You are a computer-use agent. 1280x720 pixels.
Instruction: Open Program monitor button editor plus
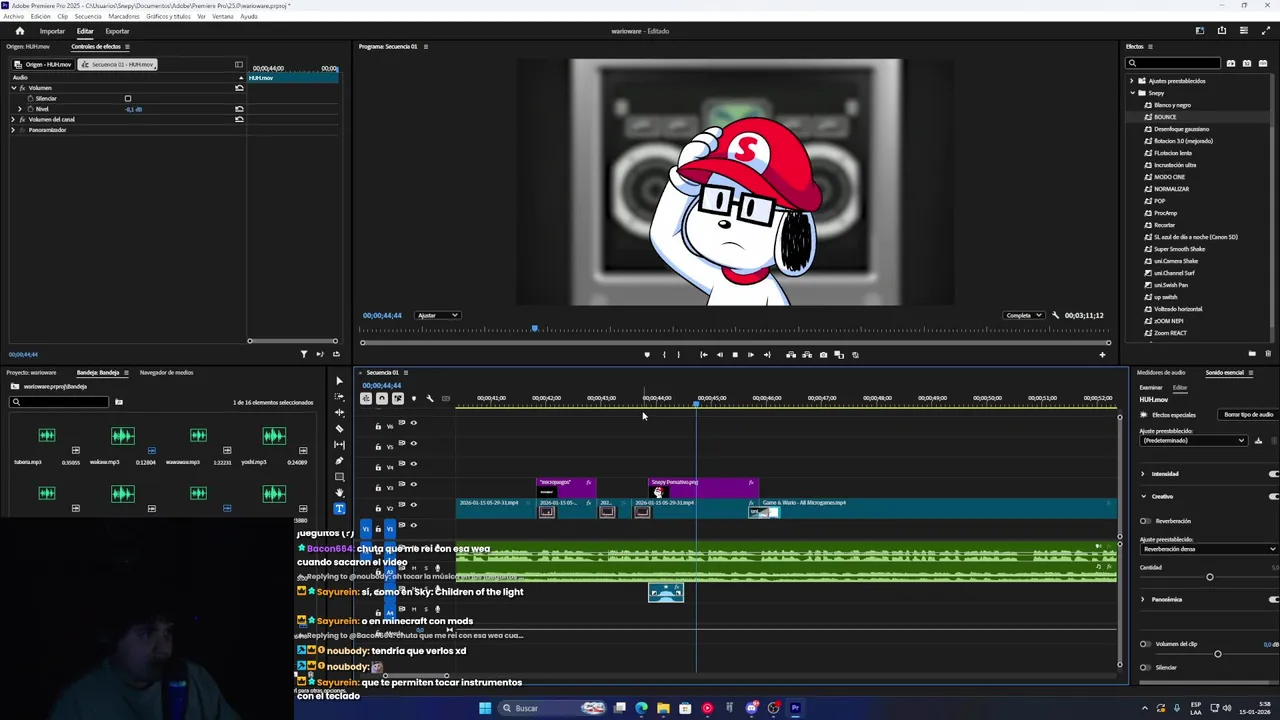click(x=1102, y=355)
